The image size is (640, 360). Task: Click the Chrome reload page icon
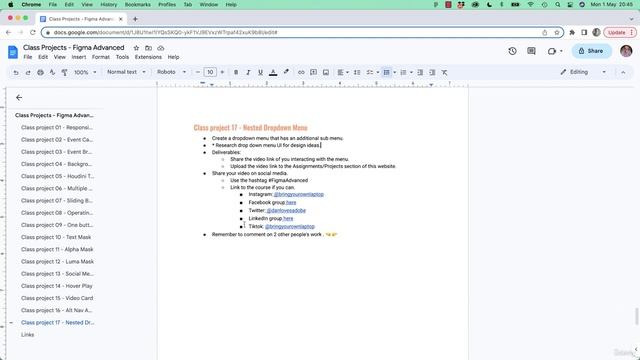(x=33, y=32)
